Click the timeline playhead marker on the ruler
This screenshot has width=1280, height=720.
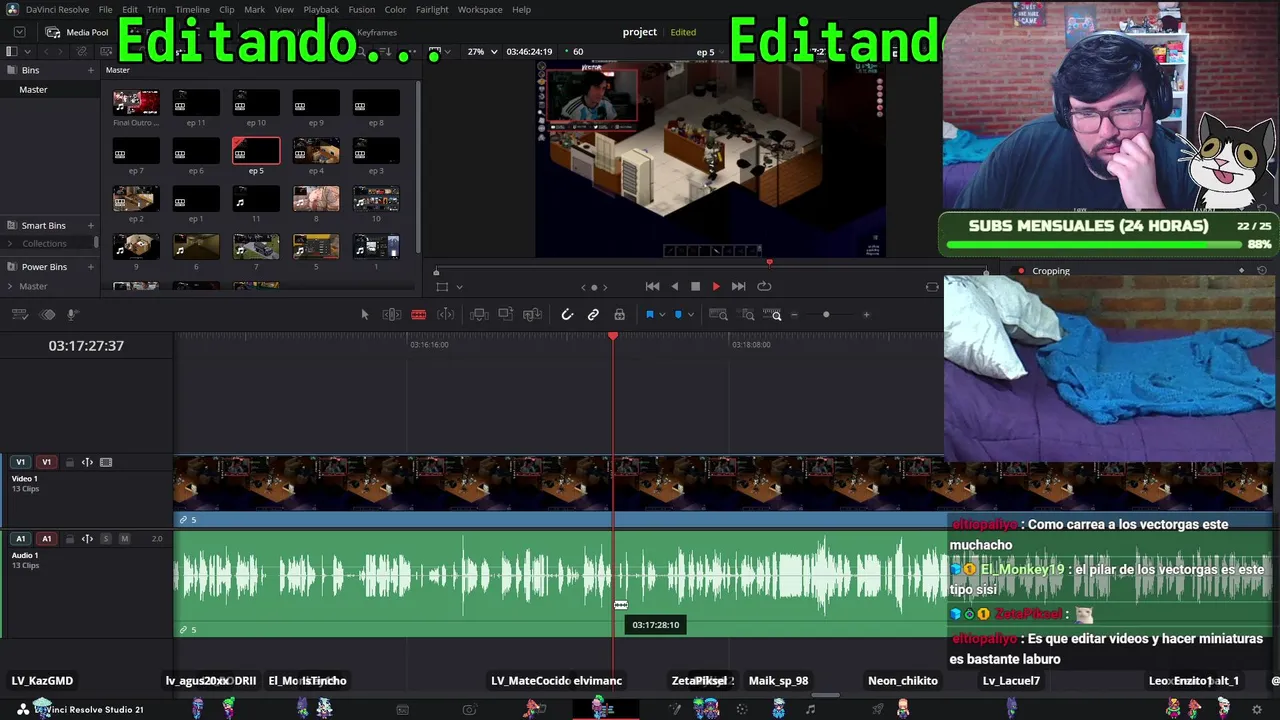pos(613,337)
